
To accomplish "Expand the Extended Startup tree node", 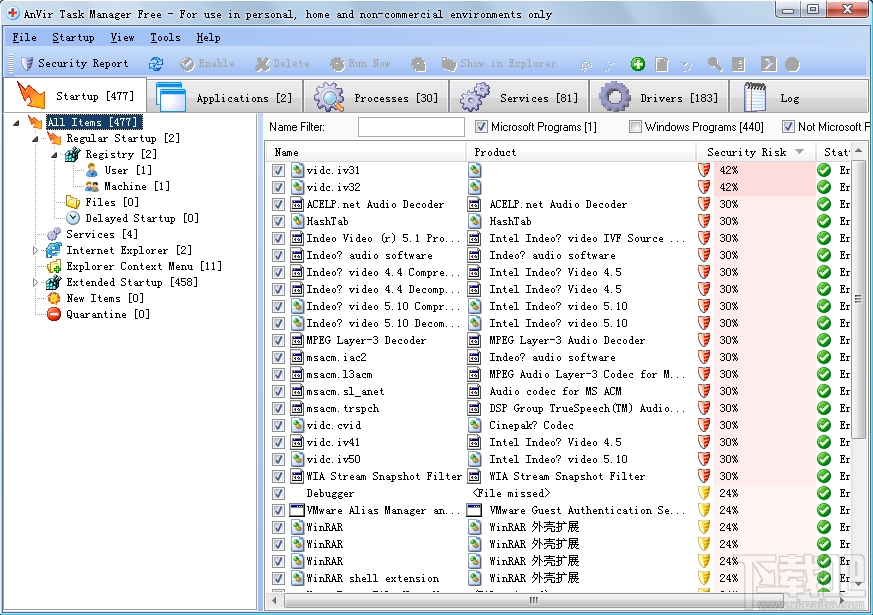I will tap(37, 282).
